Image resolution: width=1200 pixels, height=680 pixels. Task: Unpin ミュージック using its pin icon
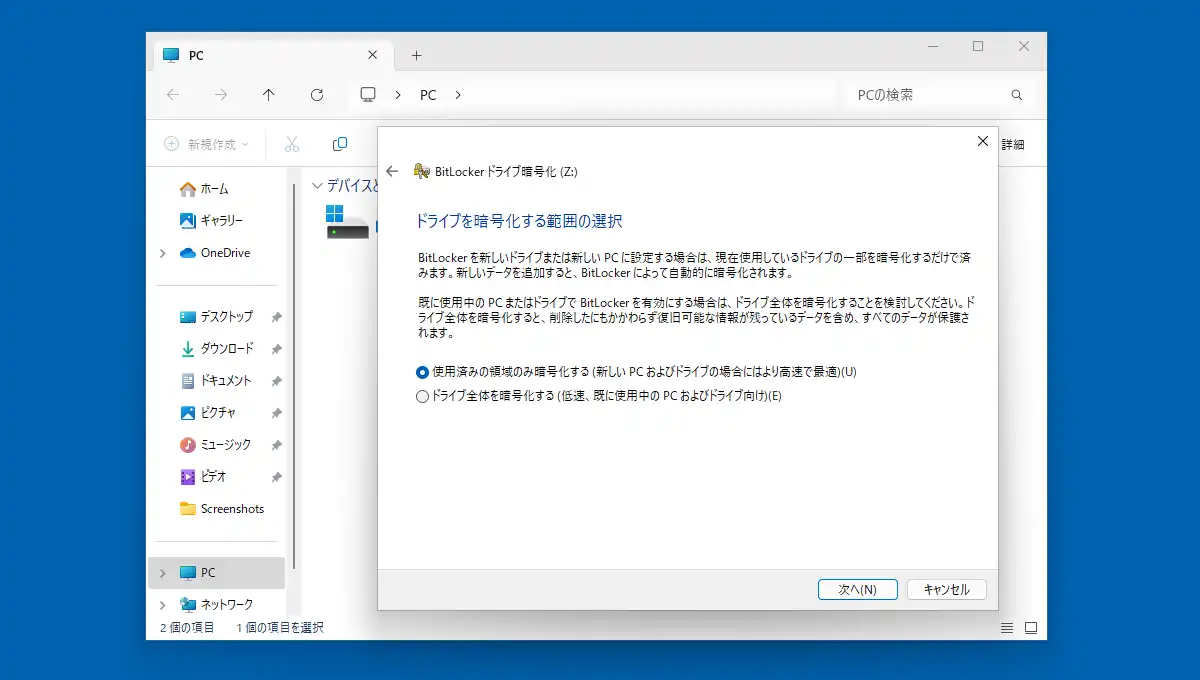point(276,445)
